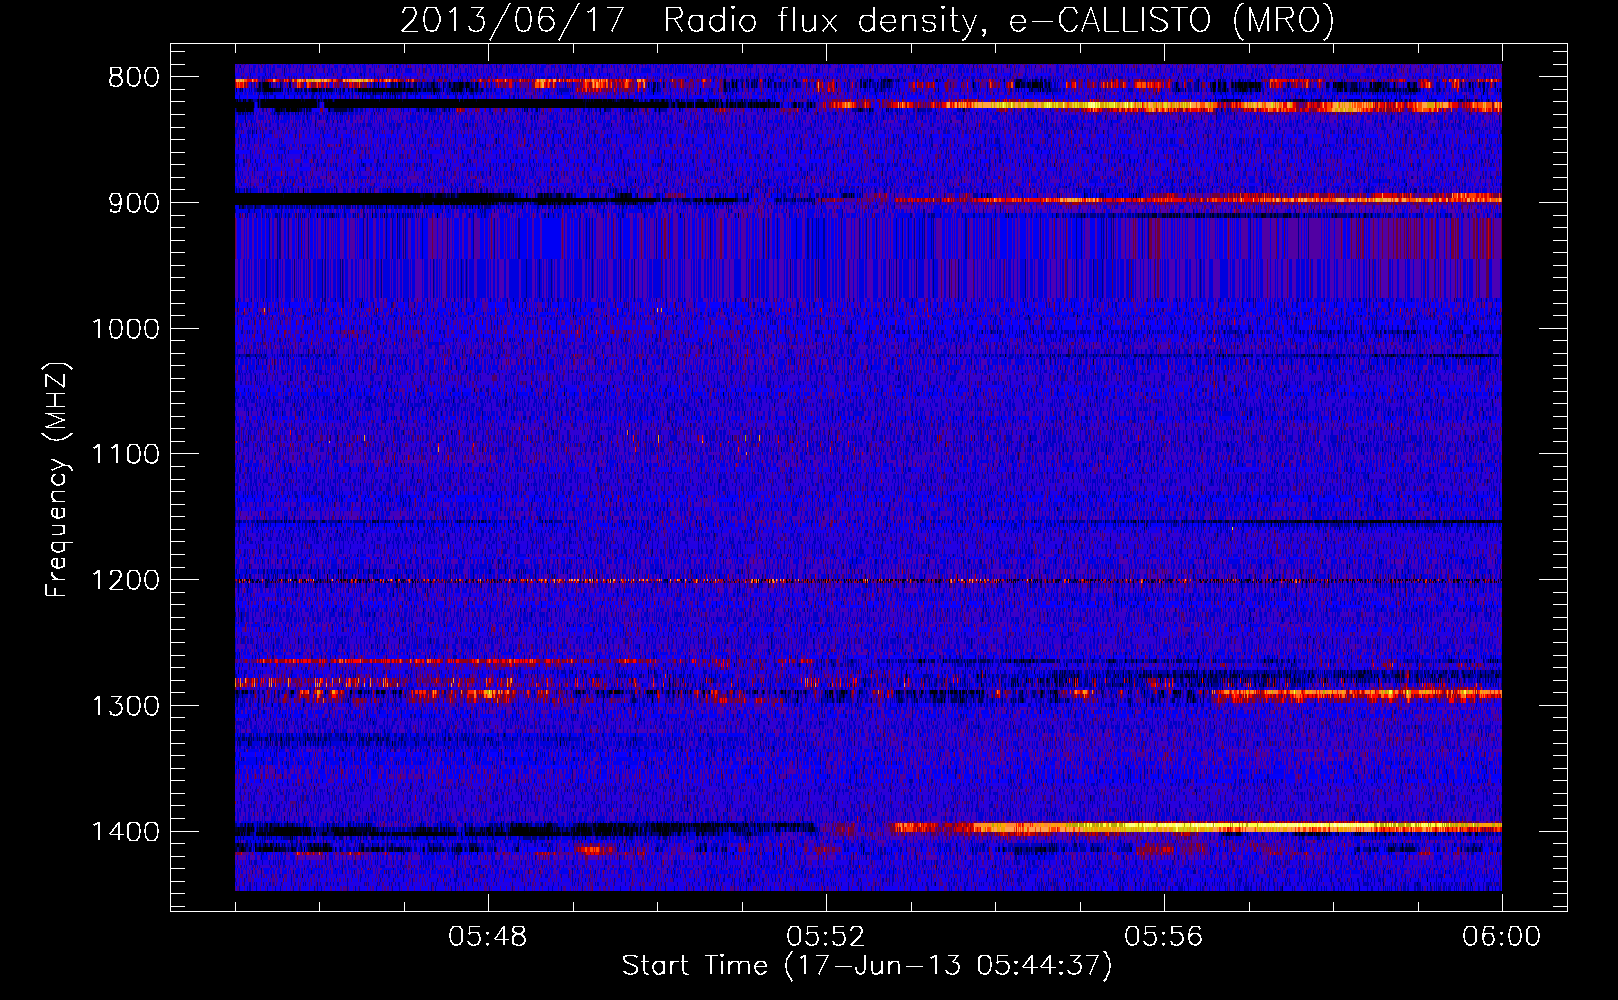Click the 1000 frequency tick label
Image resolution: width=1618 pixels, height=1000 pixels.
125,329
